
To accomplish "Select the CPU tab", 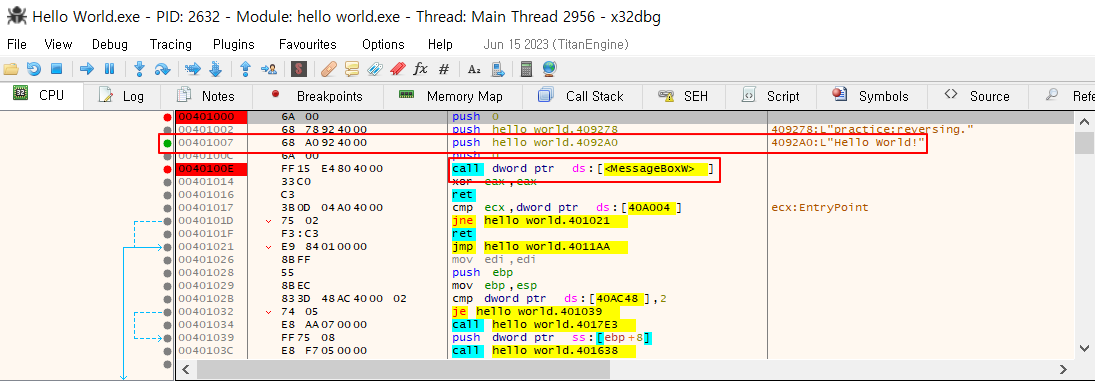I will click(x=41, y=96).
